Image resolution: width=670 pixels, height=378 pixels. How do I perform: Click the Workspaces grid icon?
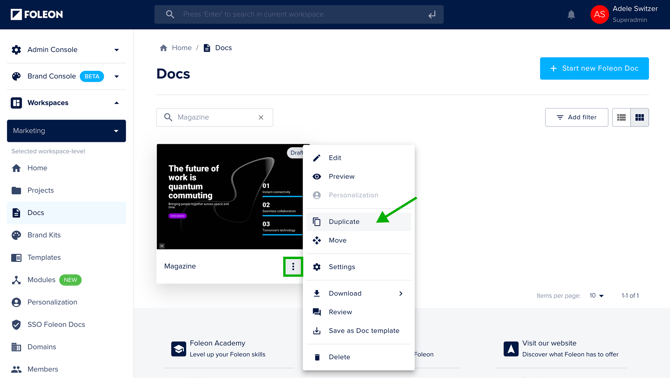coord(16,103)
